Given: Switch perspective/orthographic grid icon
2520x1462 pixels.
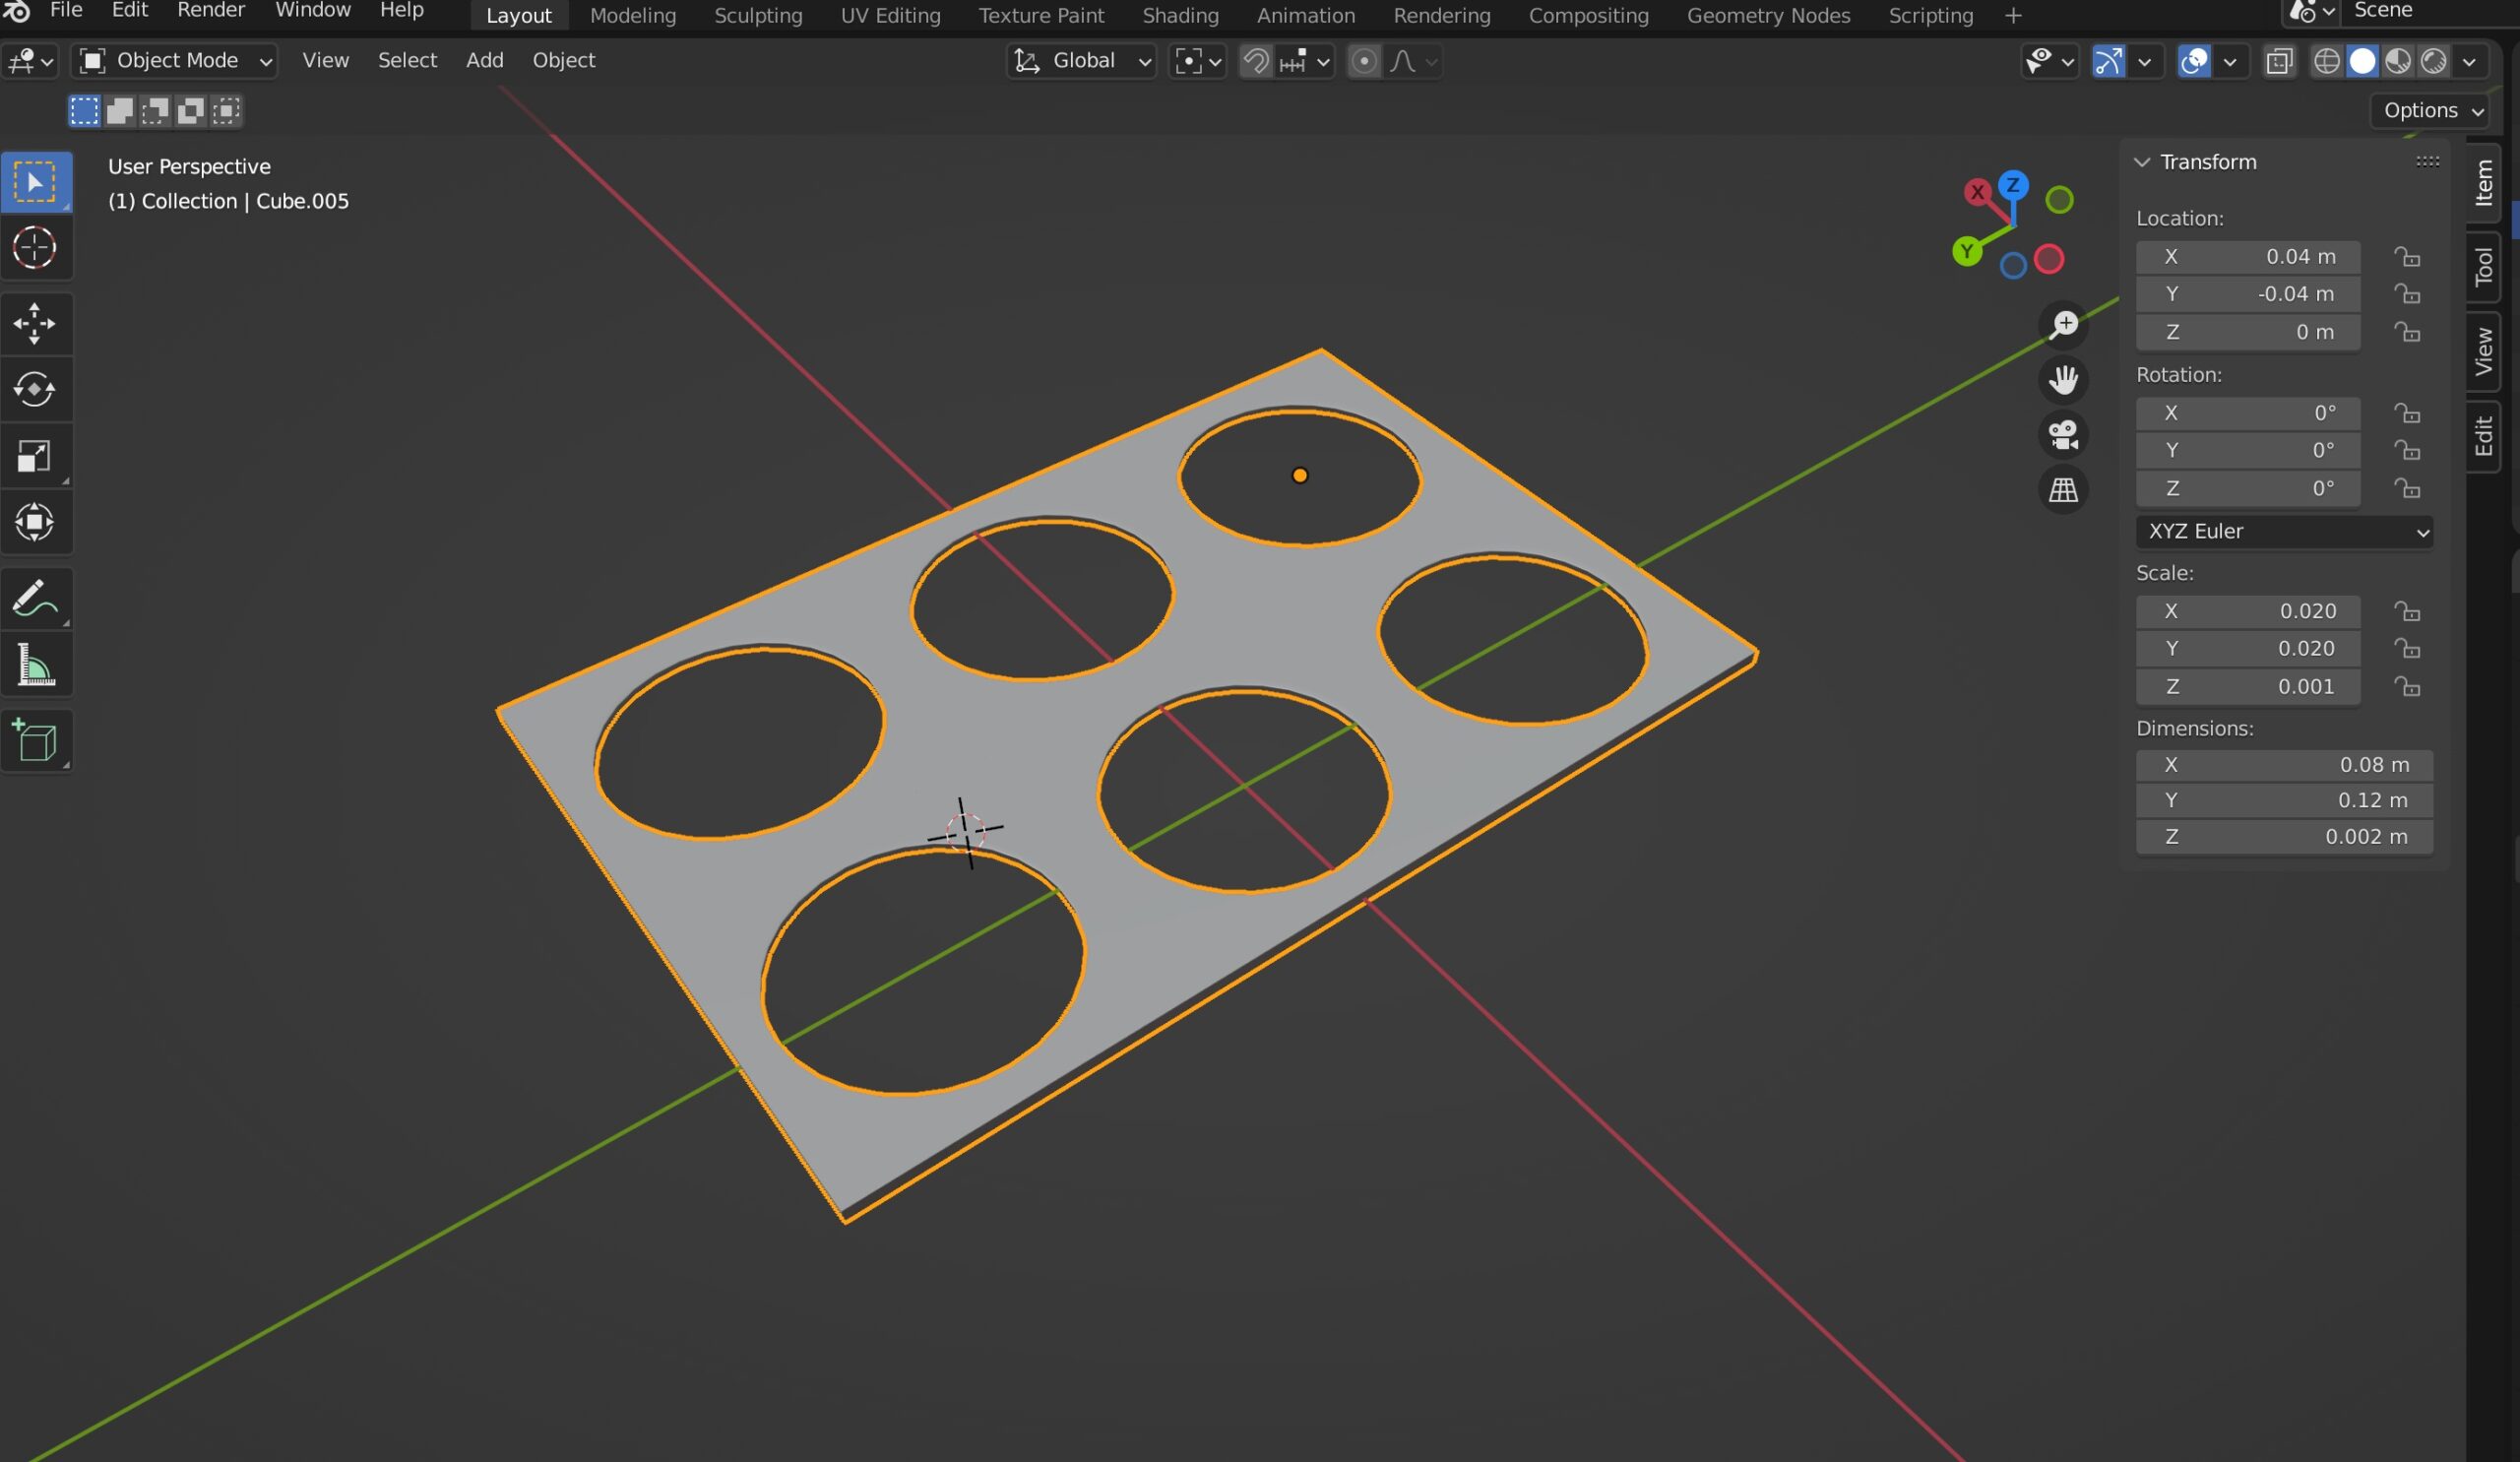Looking at the screenshot, I should 2063,489.
